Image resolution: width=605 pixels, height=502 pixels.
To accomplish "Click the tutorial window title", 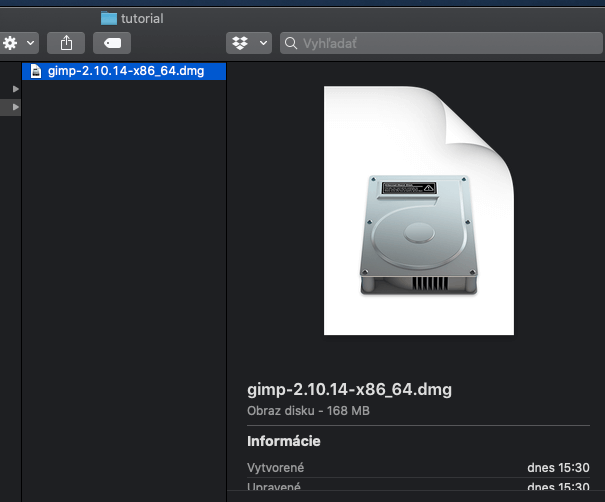I will tap(142, 19).
